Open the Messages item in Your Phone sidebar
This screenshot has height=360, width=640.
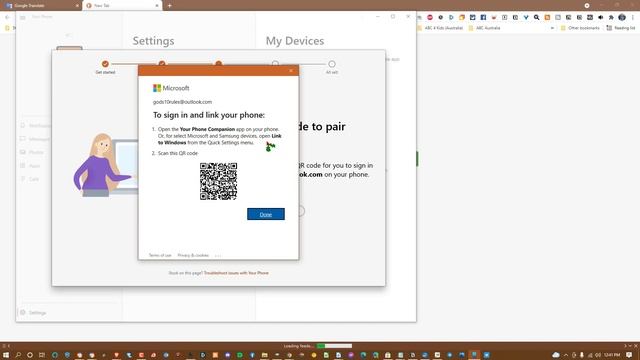pyautogui.click(x=35, y=139)
